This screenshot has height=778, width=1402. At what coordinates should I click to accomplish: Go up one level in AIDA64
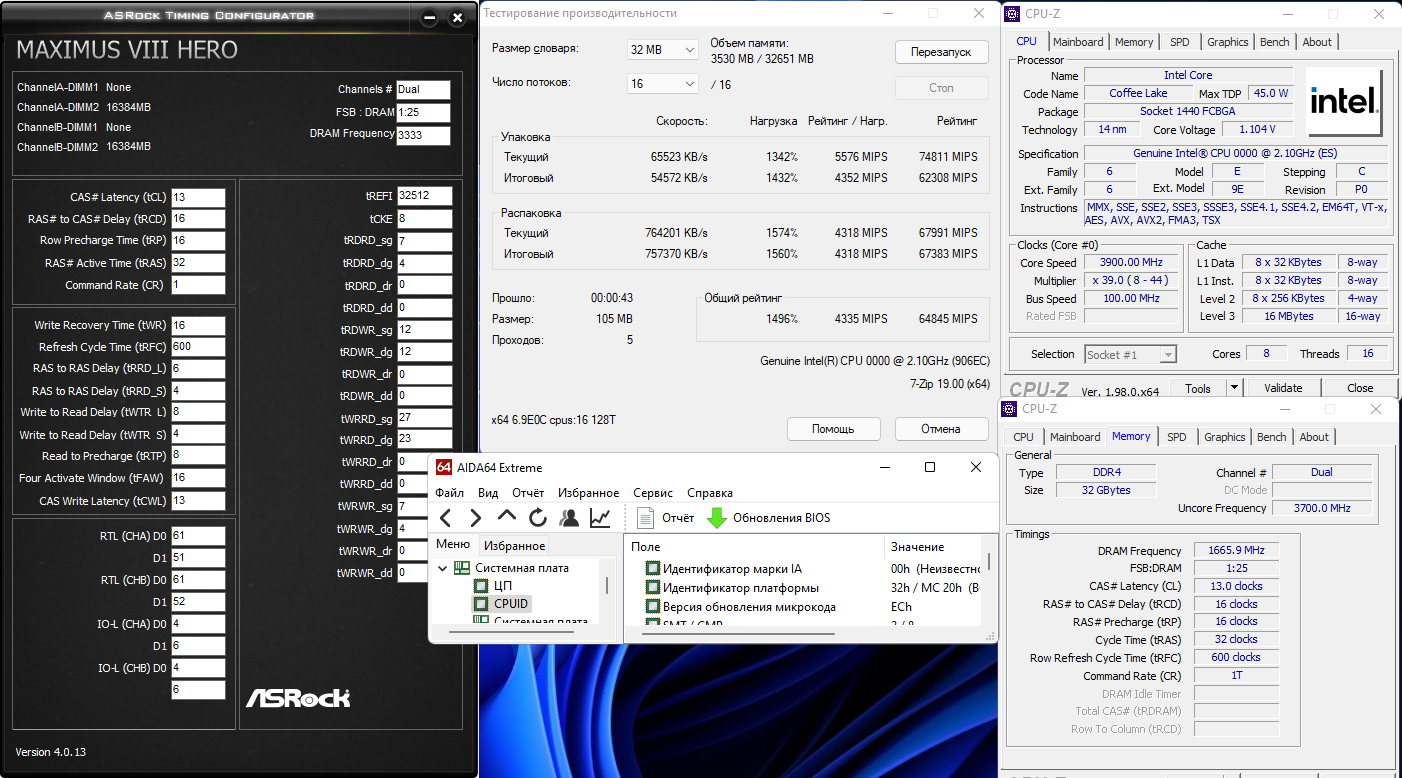(507, 517)
